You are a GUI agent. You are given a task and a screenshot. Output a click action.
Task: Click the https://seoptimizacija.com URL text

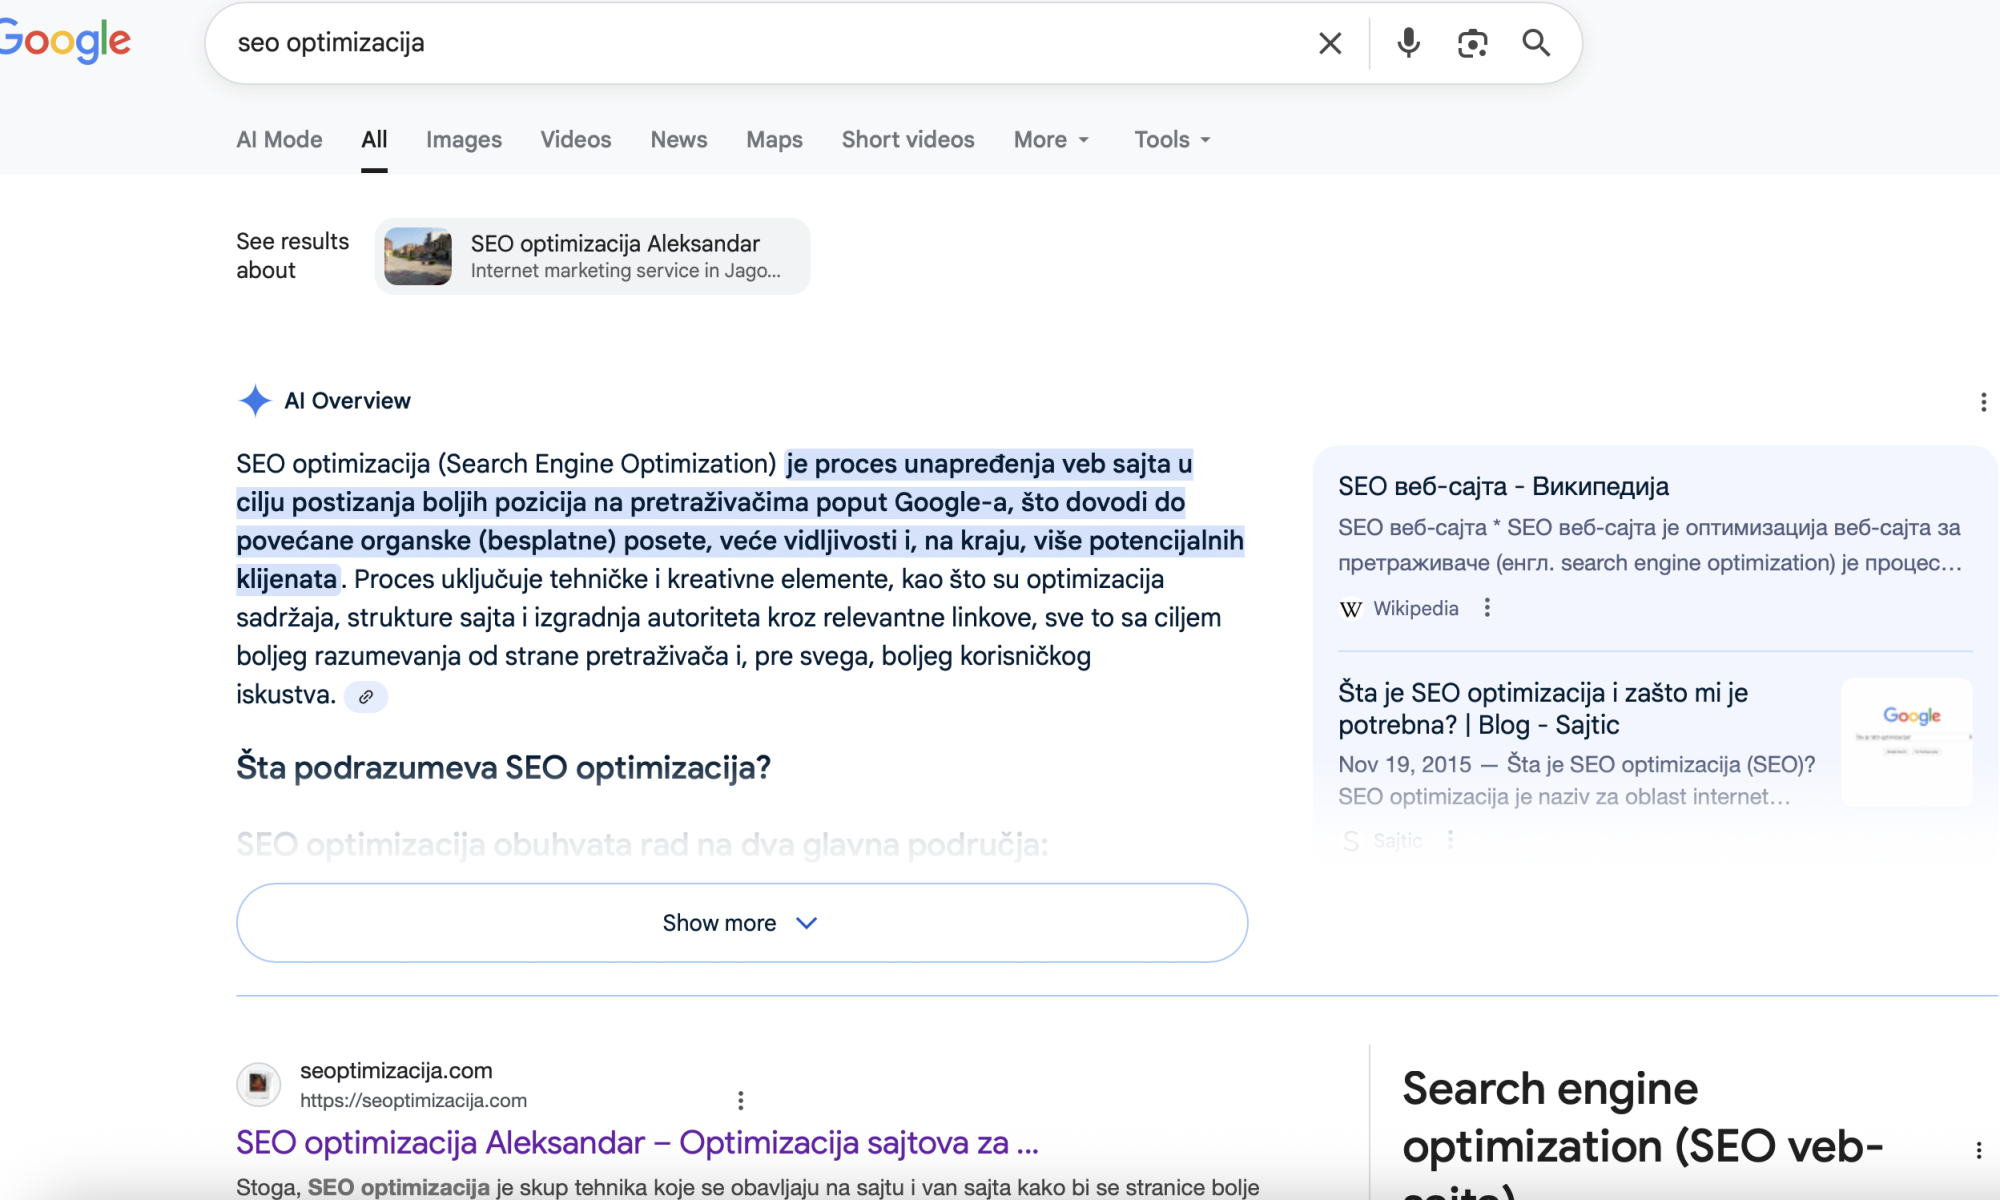pyautogui.click(x=413, y=1101)
